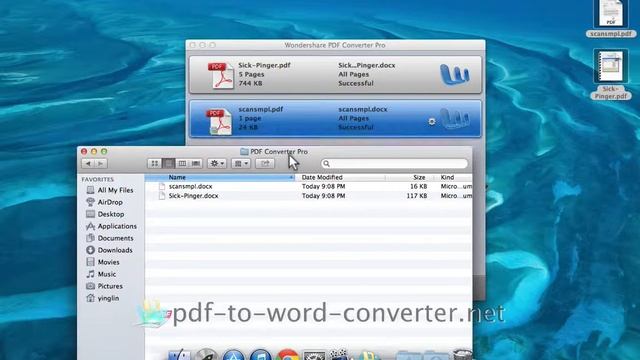Open the Finder action gear menu
640x360 pixels.
(217, 164)
